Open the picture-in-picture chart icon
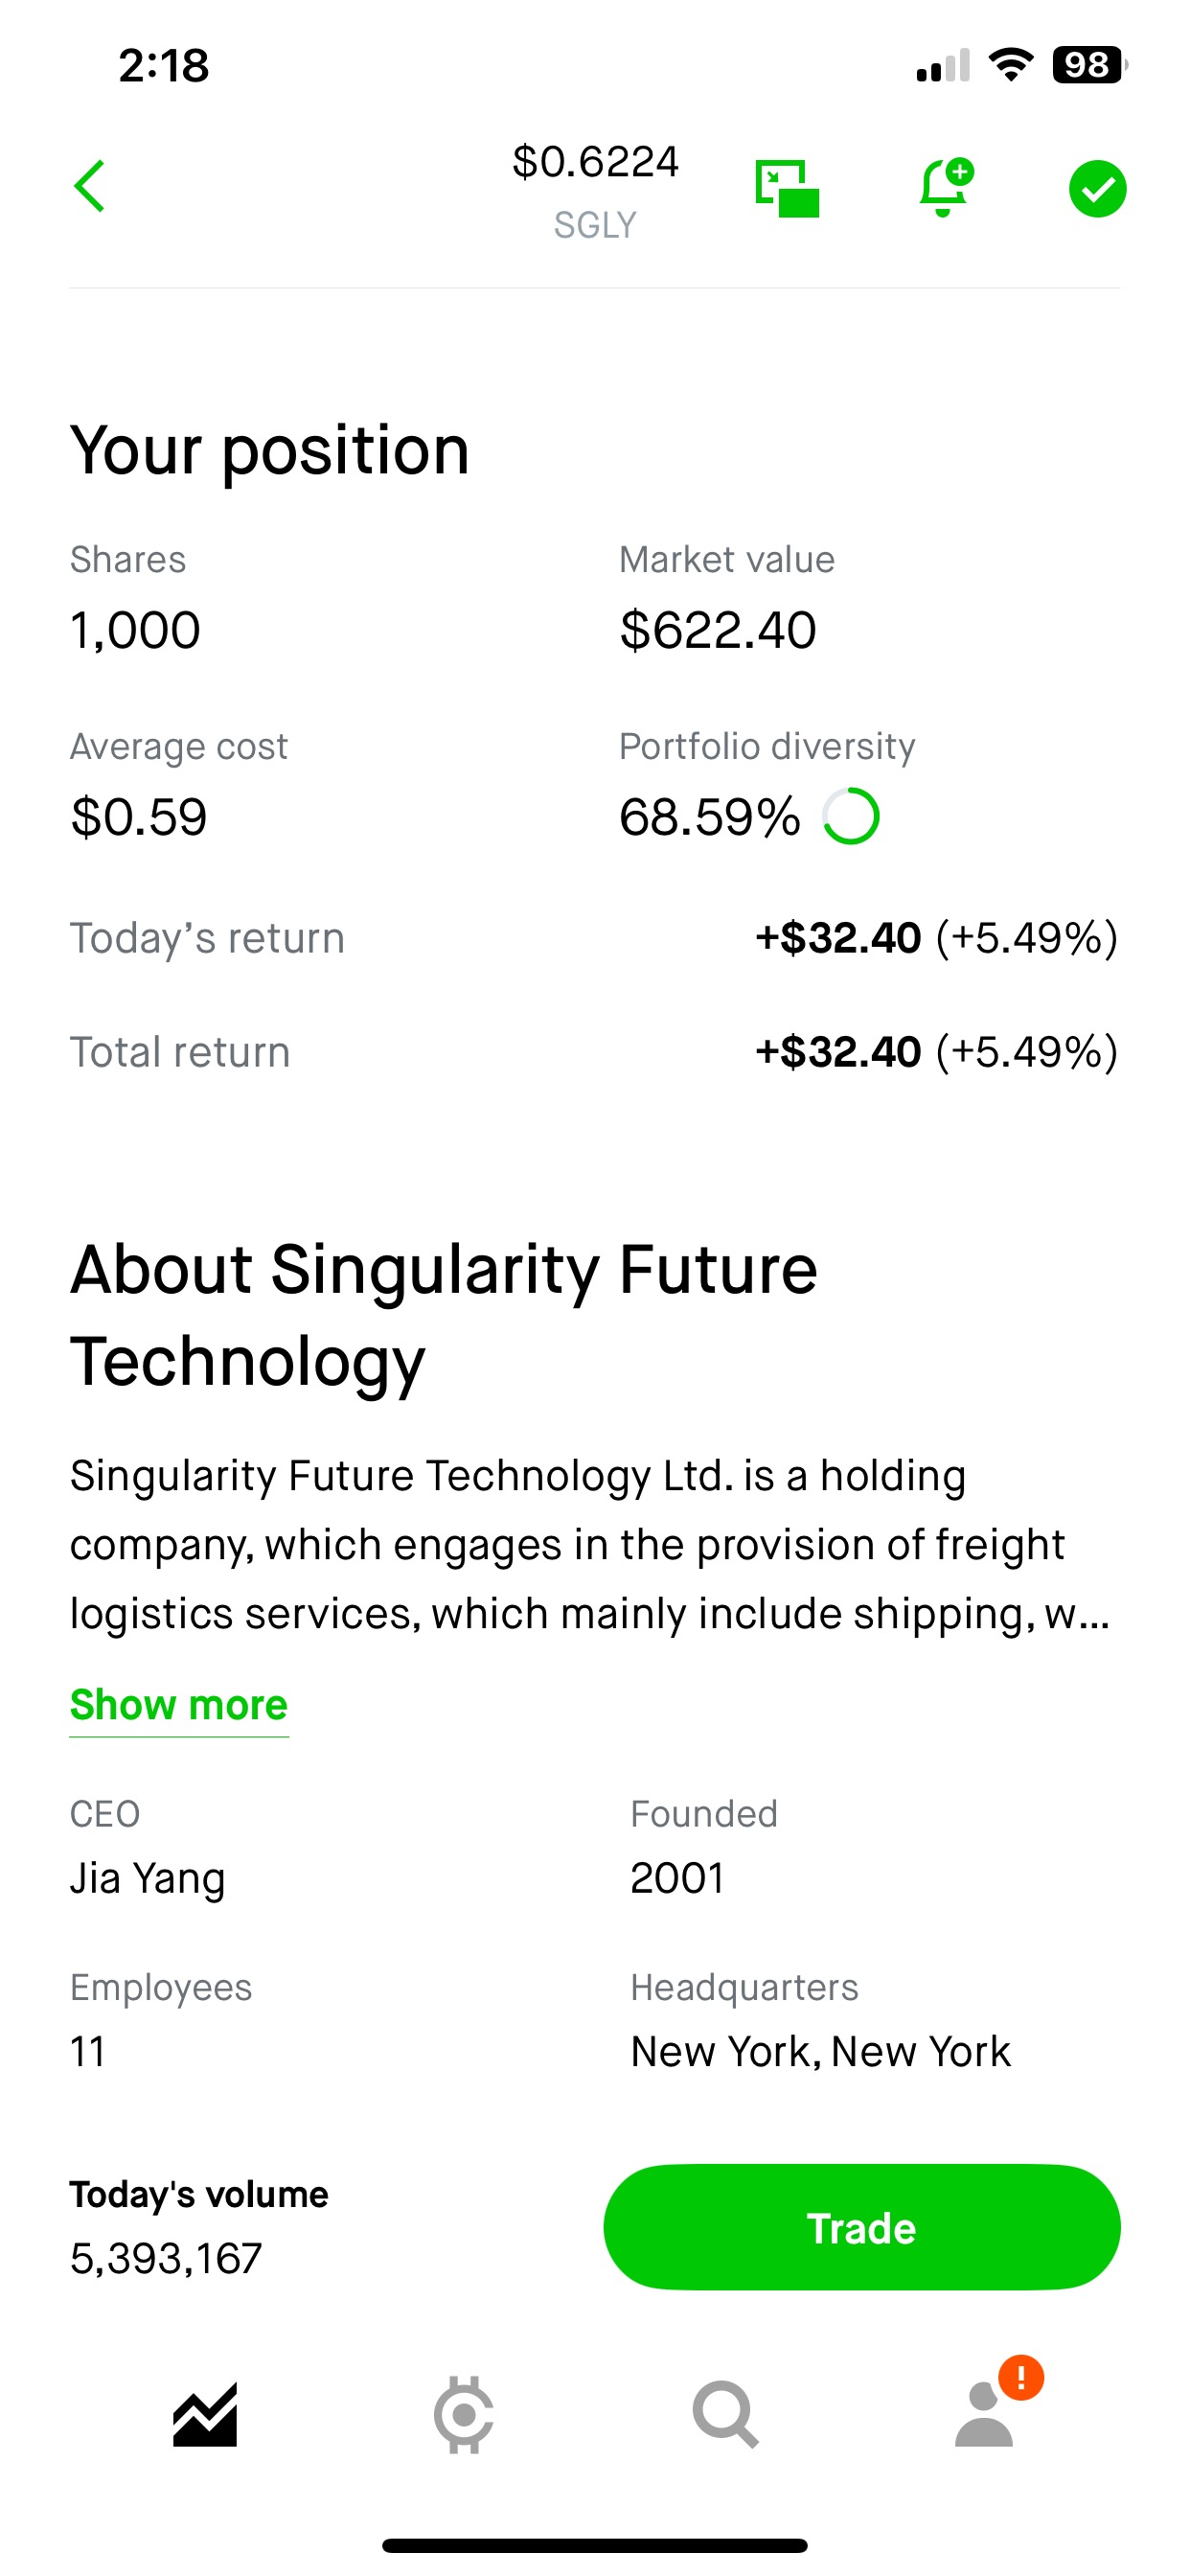 pos(787,188)
